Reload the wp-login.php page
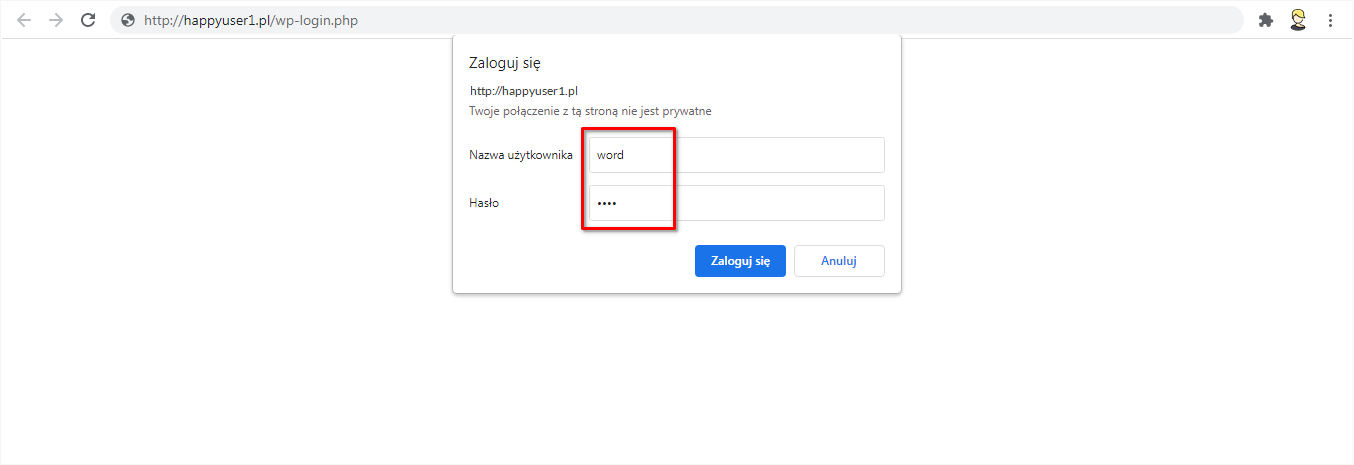This screenshot has height=465, width=1354. pos(88,20)
